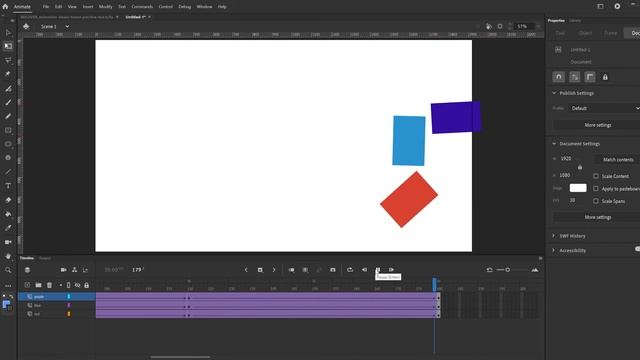The image size is (640, 360).
Task: Pause the timeline playback
Action: pos(378,270)
